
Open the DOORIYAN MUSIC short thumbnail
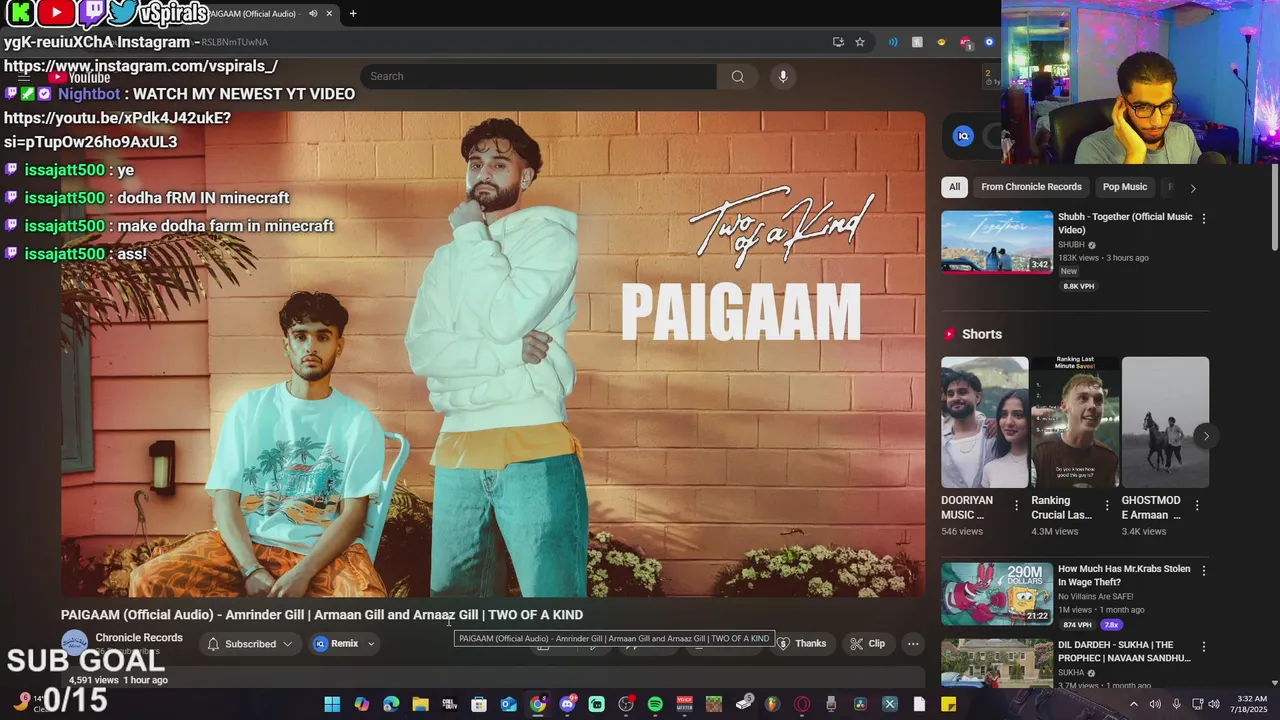click(984, 422)
